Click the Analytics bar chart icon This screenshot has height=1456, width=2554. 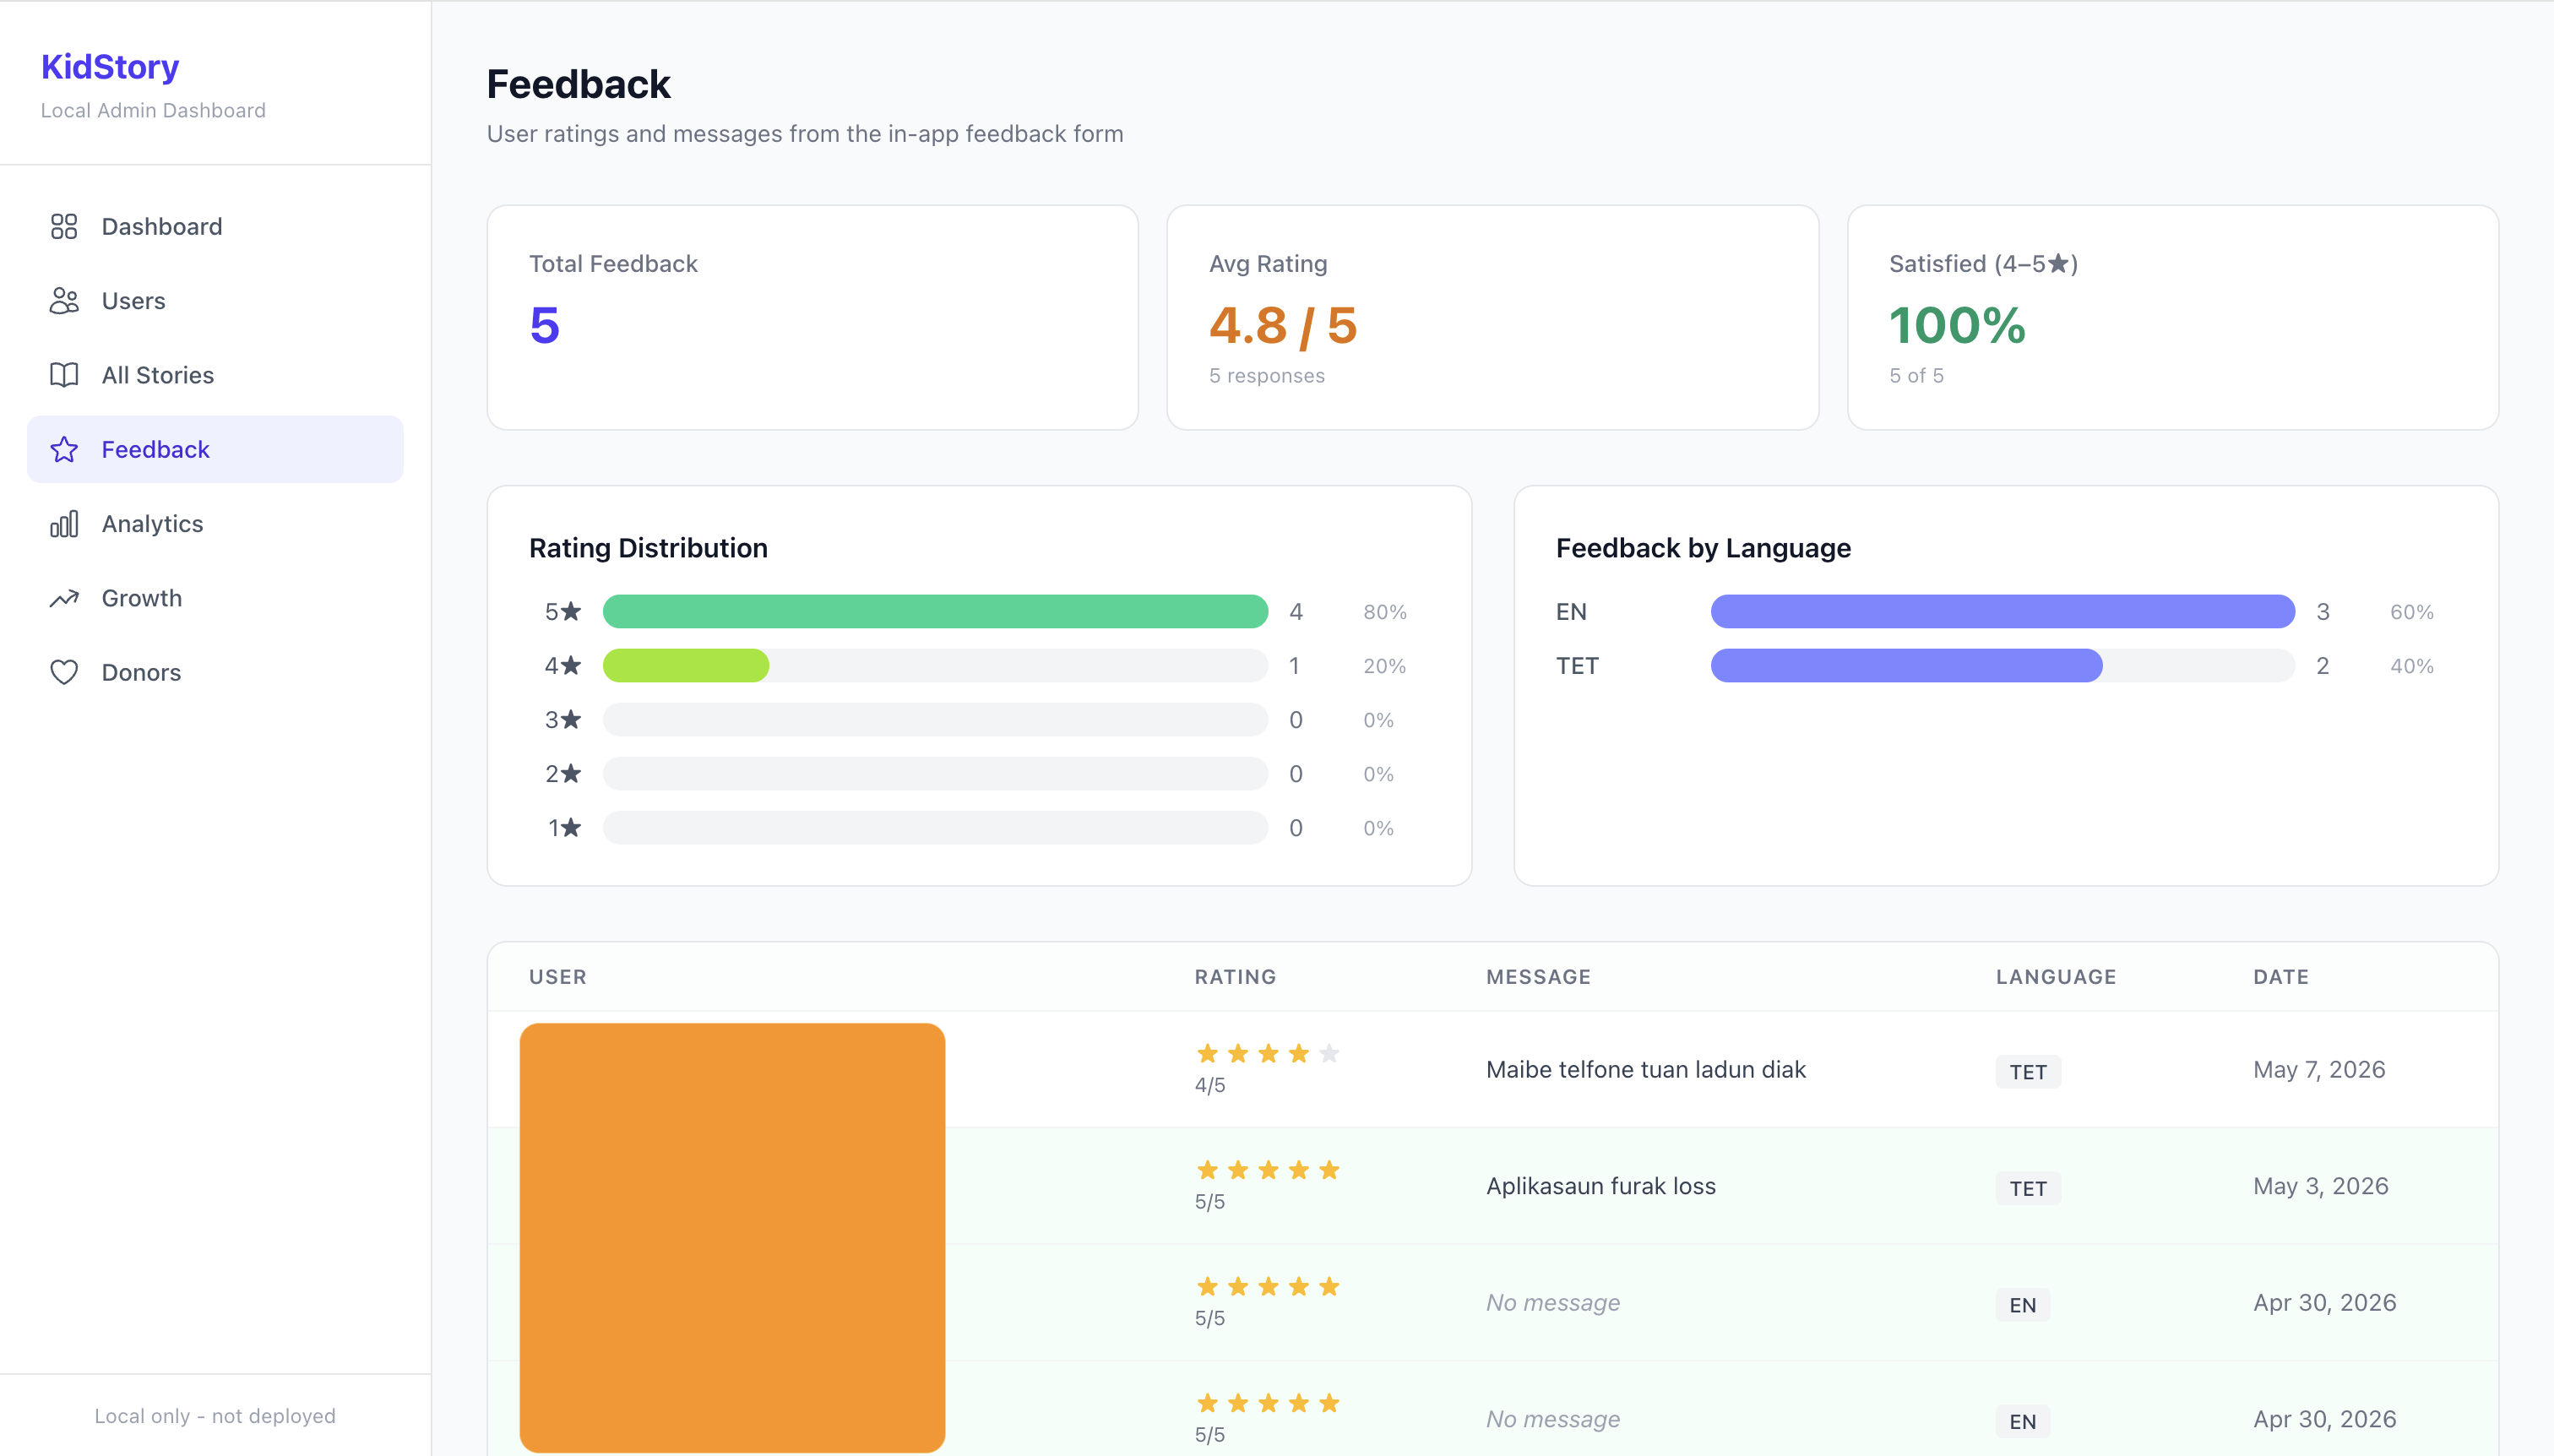pyautogui.click(x=64, y=524)
